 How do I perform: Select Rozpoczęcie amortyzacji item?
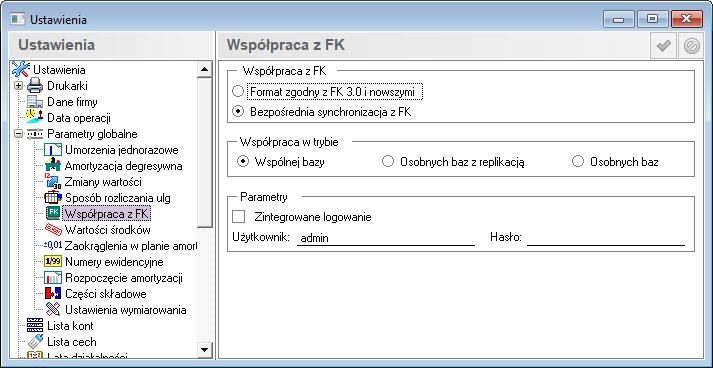click(124, 277)
